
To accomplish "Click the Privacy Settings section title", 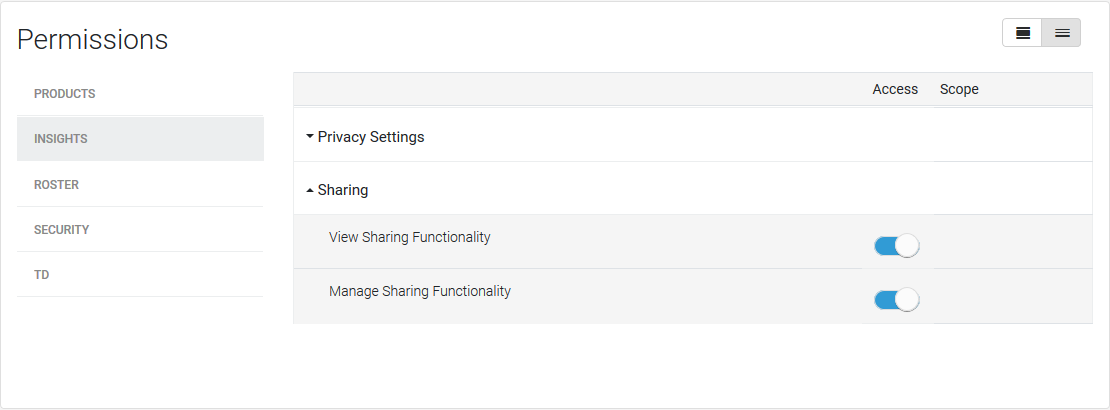I will [x=371, y=137].
